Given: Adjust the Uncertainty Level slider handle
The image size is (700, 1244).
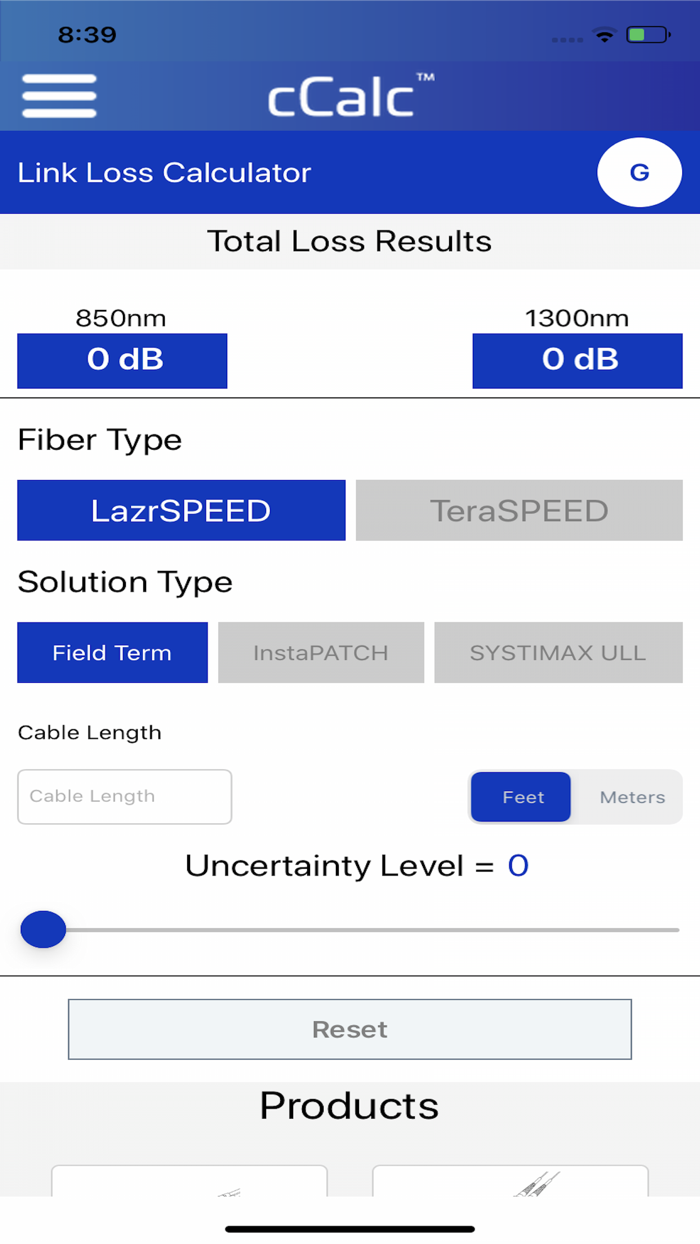Looking at the screenshot, I should click(x=43, y=929).
